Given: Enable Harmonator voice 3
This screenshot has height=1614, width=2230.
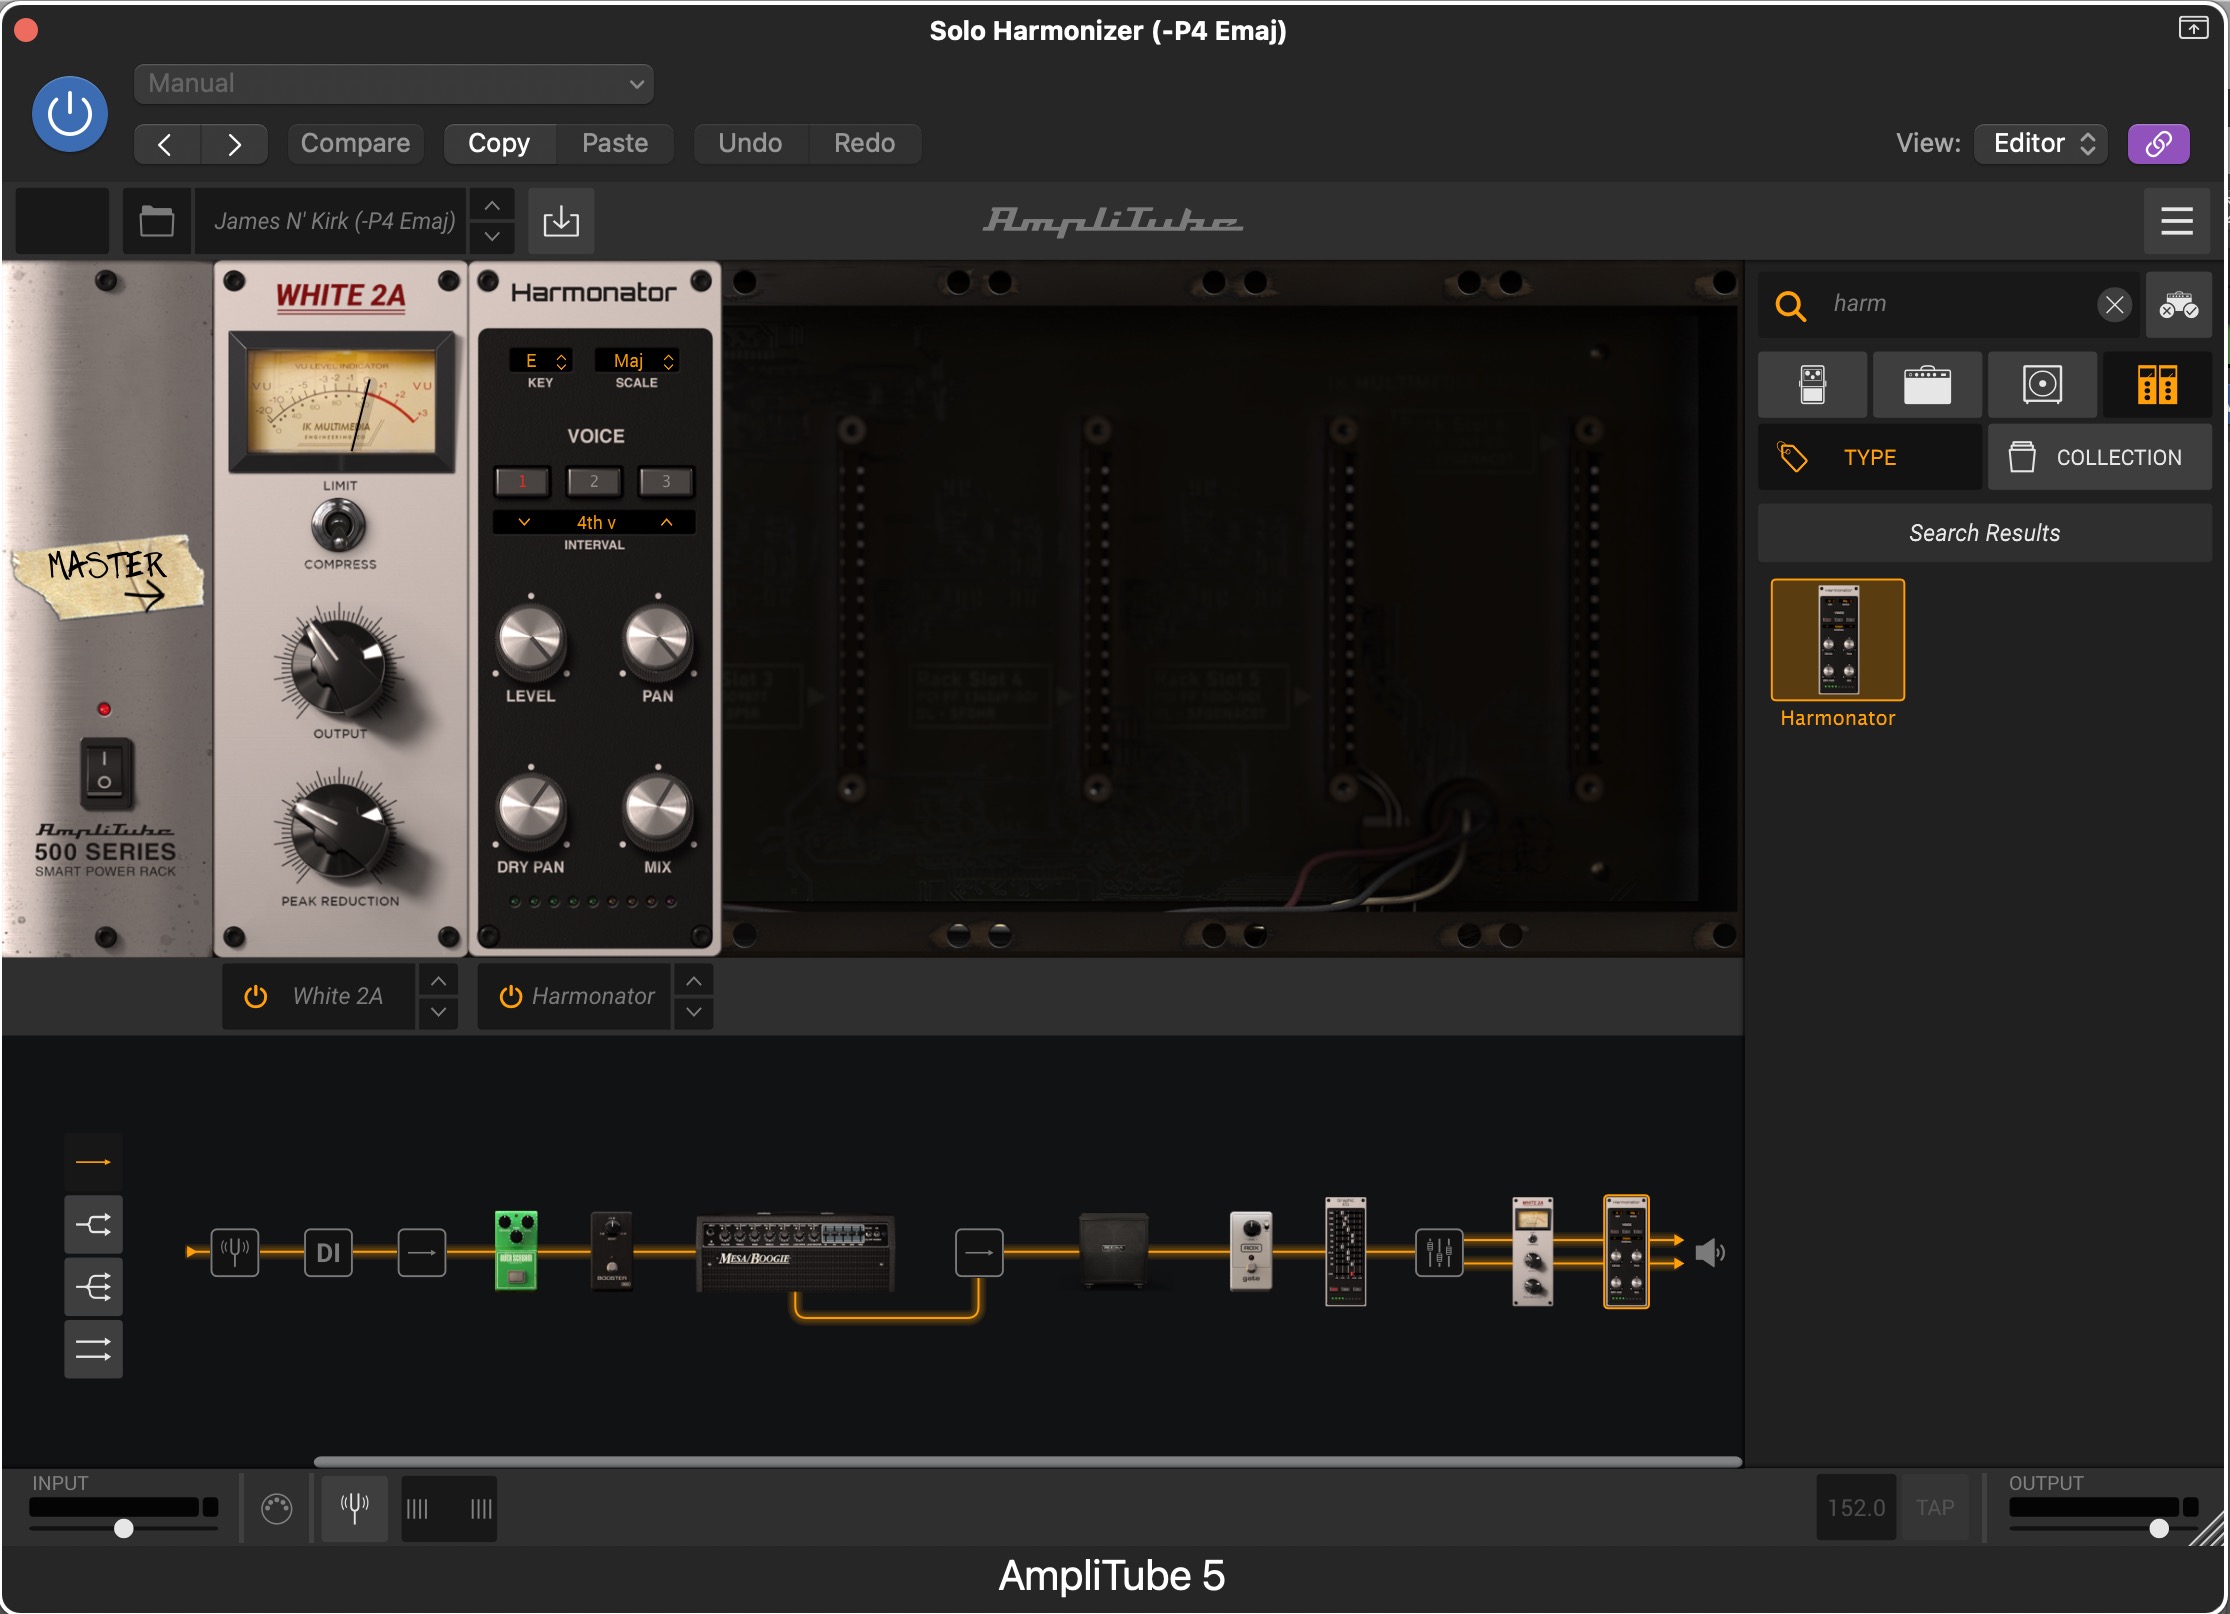Looking at the screenshot, I should (666, 482).
